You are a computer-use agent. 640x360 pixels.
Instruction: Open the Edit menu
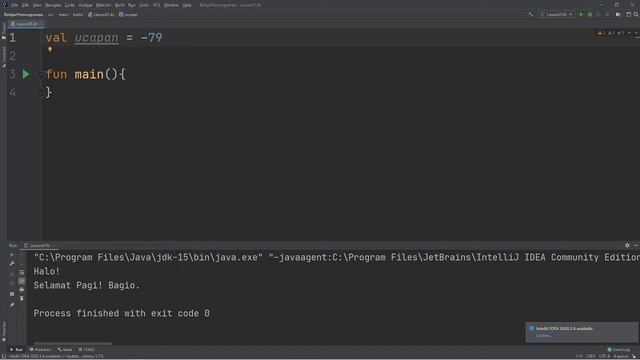25,5
